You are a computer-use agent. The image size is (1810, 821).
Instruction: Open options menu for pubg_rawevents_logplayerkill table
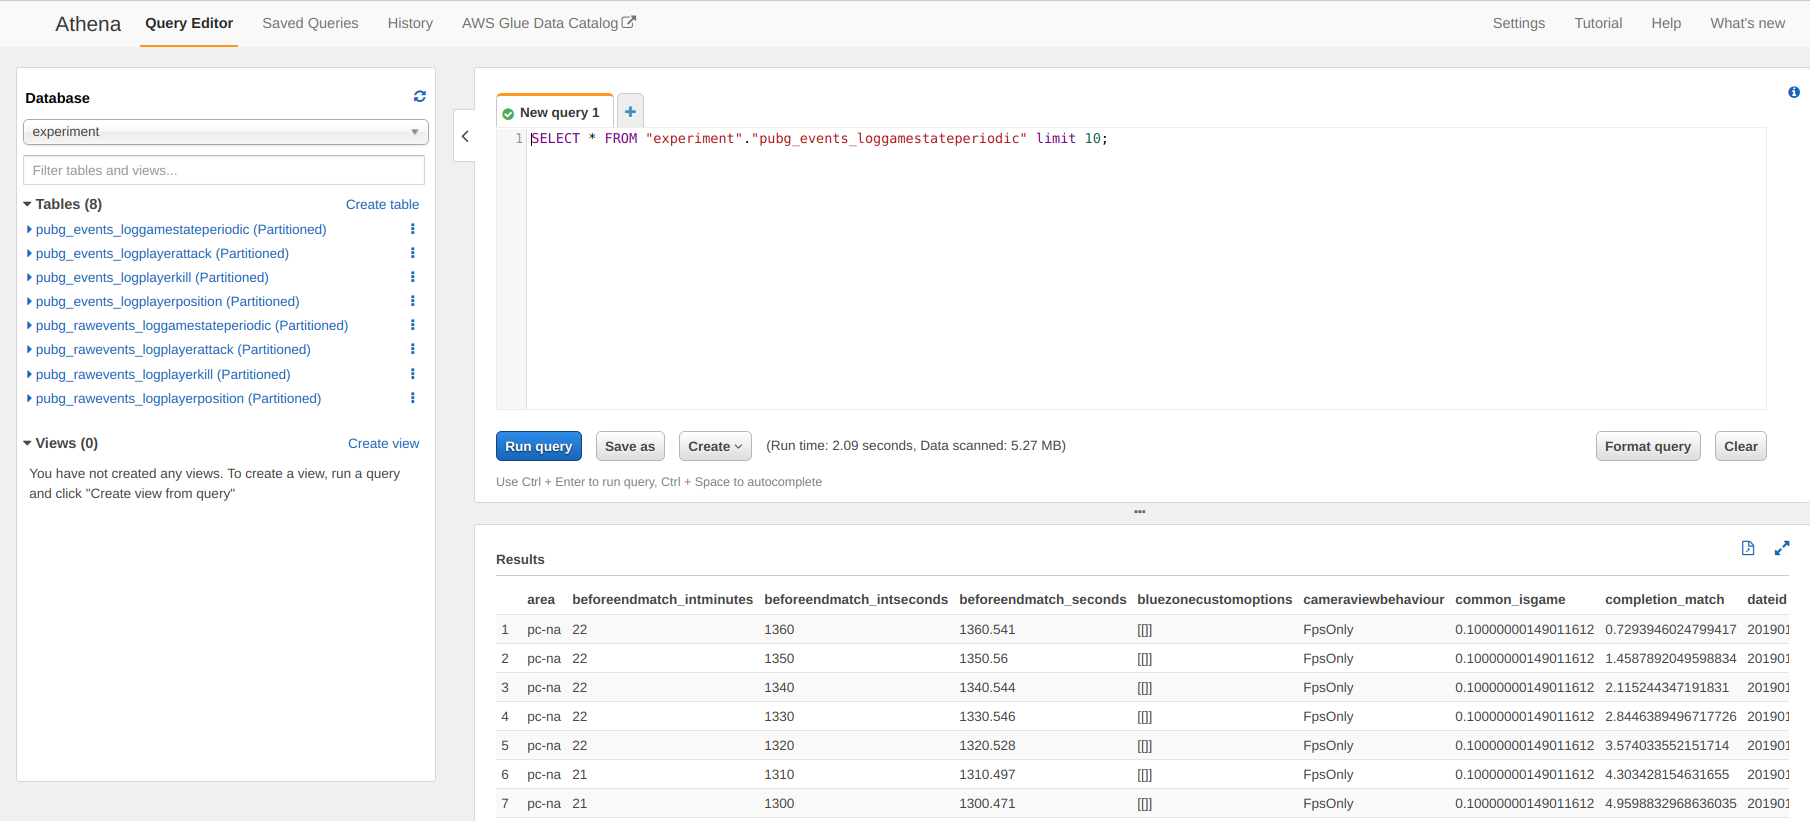click(413, 374)
